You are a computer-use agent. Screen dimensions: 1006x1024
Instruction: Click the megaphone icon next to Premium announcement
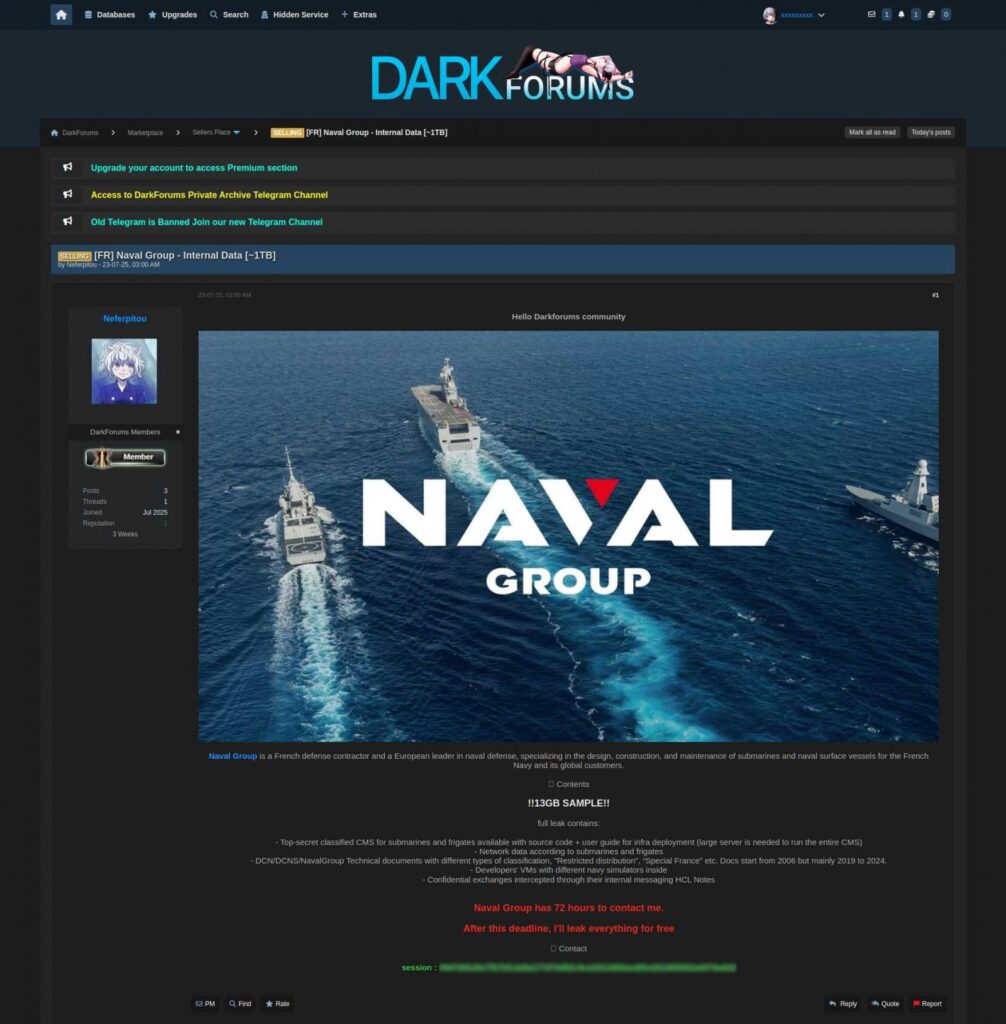(68, 167)
